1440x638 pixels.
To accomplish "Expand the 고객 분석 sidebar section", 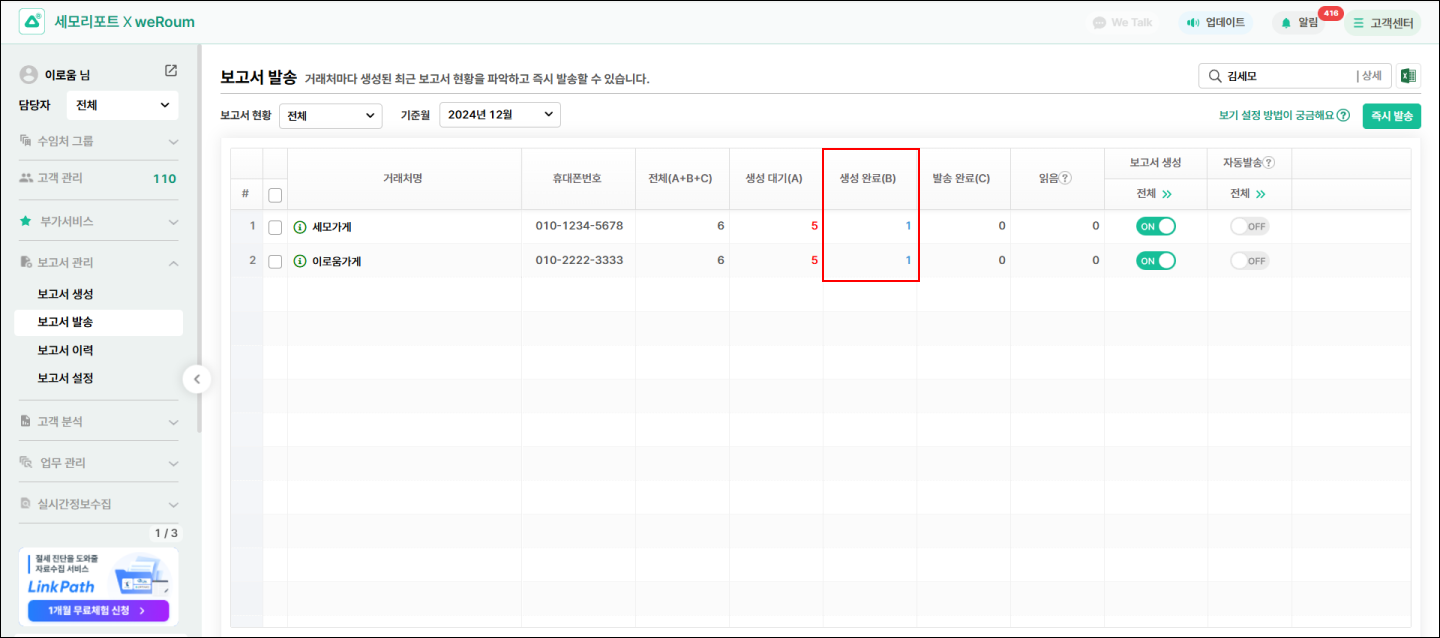I will pyautogui.click(x=99, y=422).
